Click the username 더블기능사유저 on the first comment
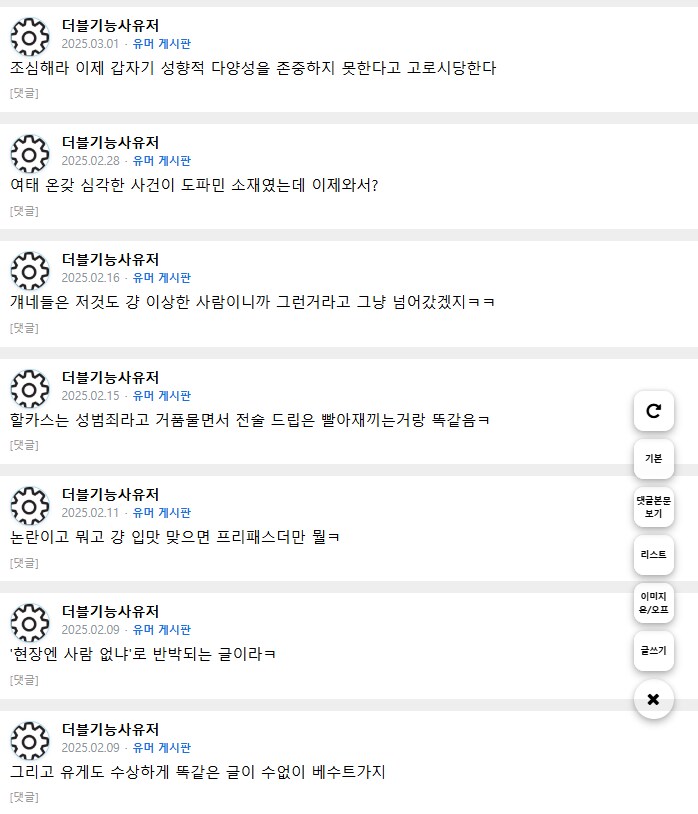Viewport: 698px width, 814px height. pyautogui.click(x=110, y=25)
